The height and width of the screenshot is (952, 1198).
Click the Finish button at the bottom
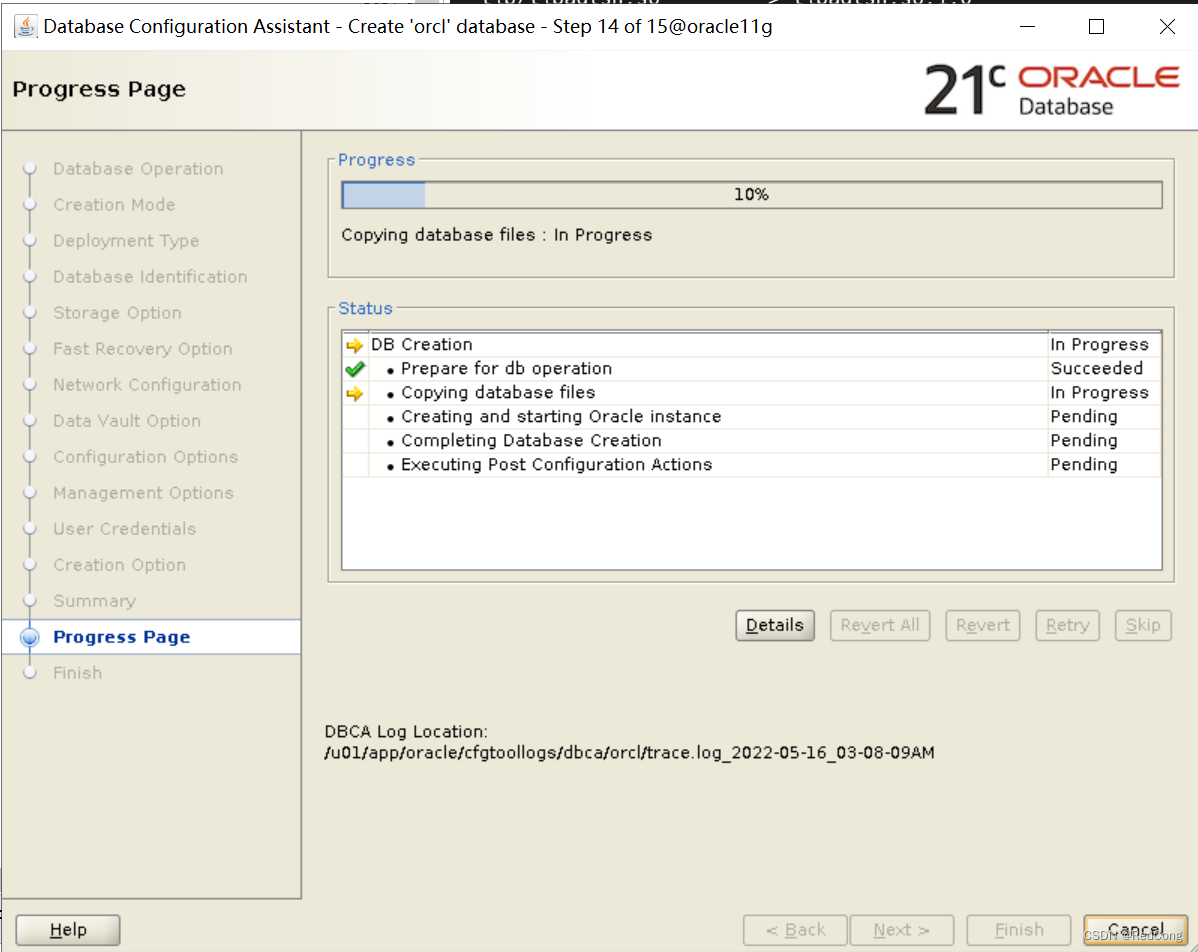click(1018, 930)
